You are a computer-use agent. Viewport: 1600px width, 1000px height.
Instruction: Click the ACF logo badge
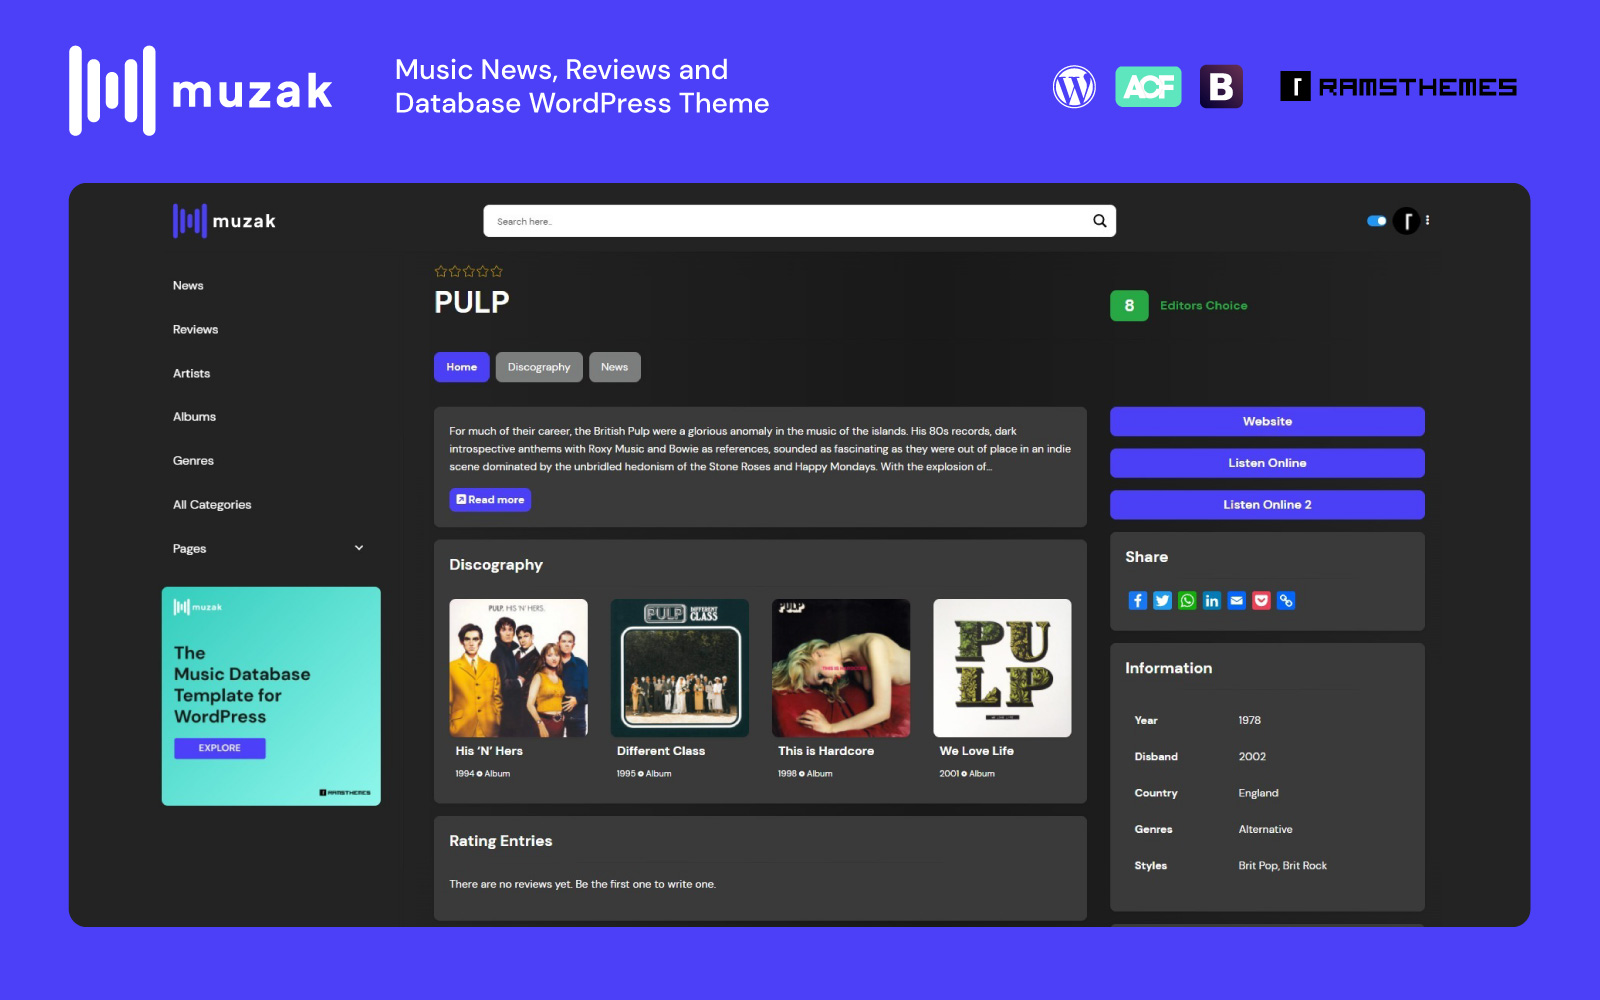[1148, 87]
